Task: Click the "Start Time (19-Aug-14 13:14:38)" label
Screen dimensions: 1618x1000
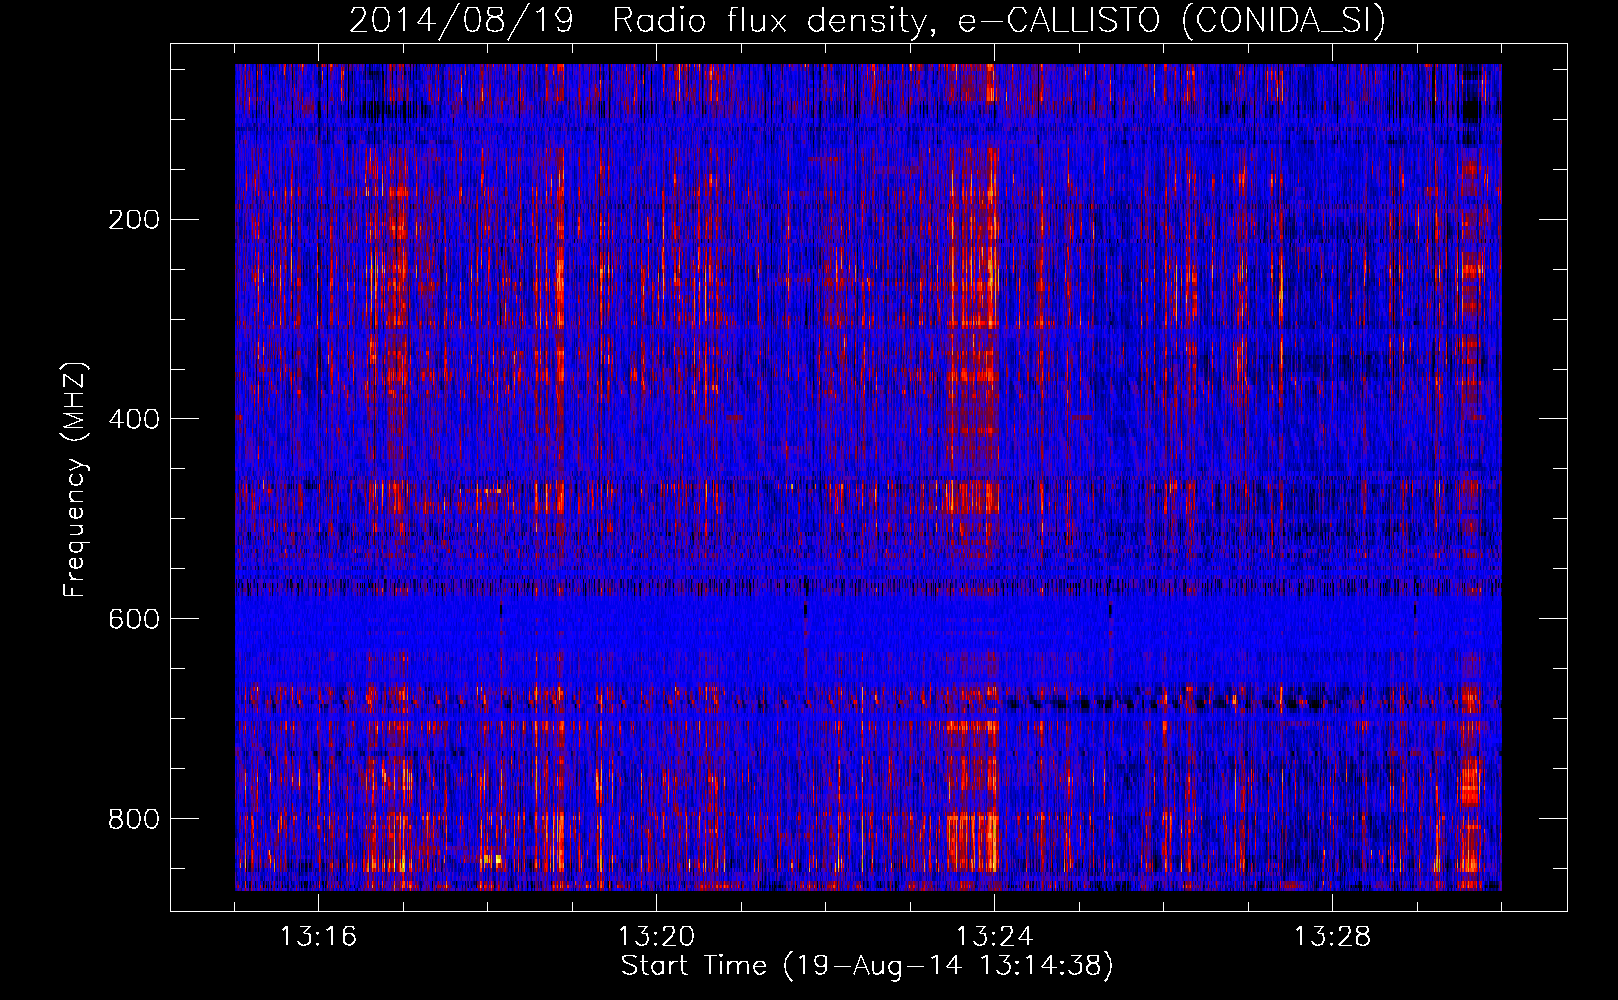Action: pos(867,966)
